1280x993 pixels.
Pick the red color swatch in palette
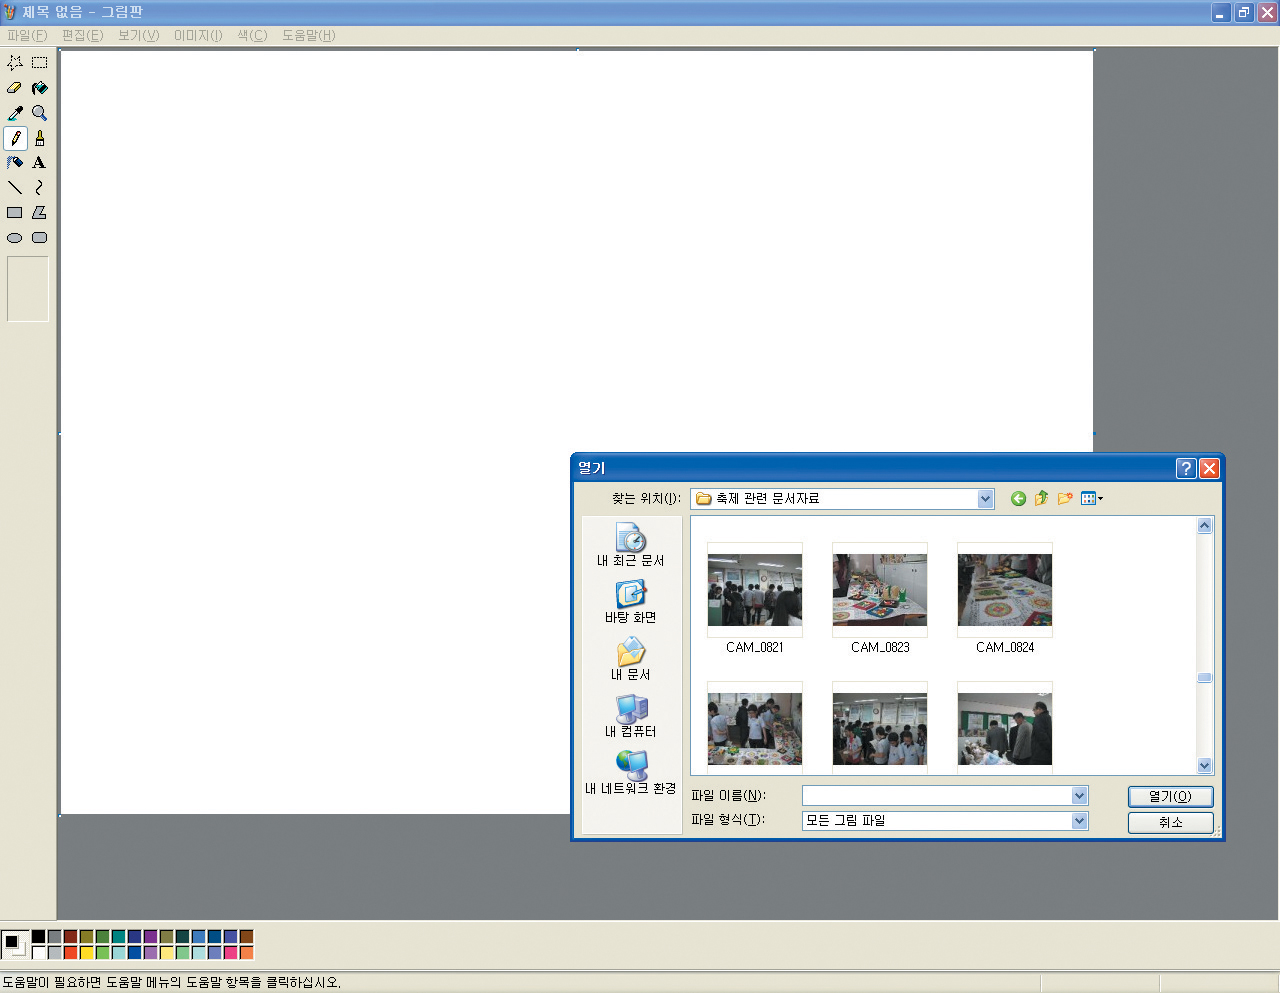tap(70, 953)
